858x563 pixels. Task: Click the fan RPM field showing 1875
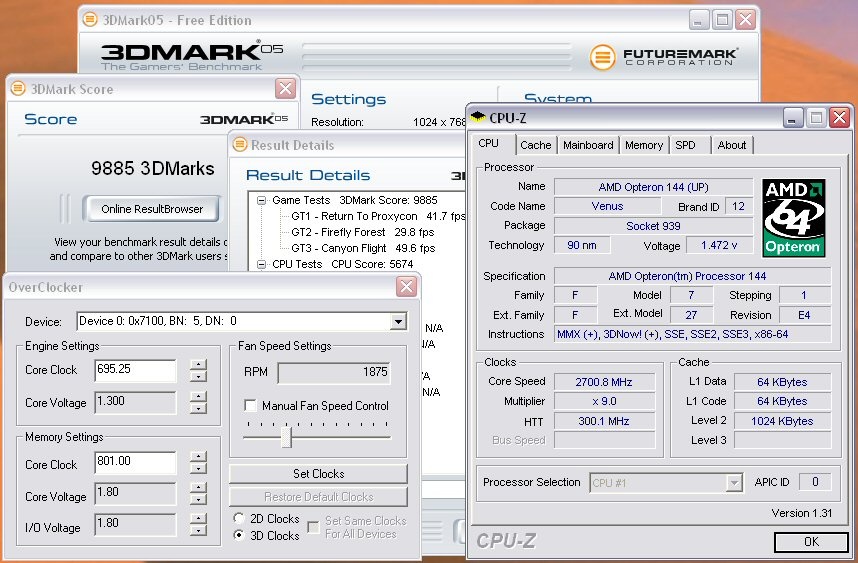(x=334, y=373)
